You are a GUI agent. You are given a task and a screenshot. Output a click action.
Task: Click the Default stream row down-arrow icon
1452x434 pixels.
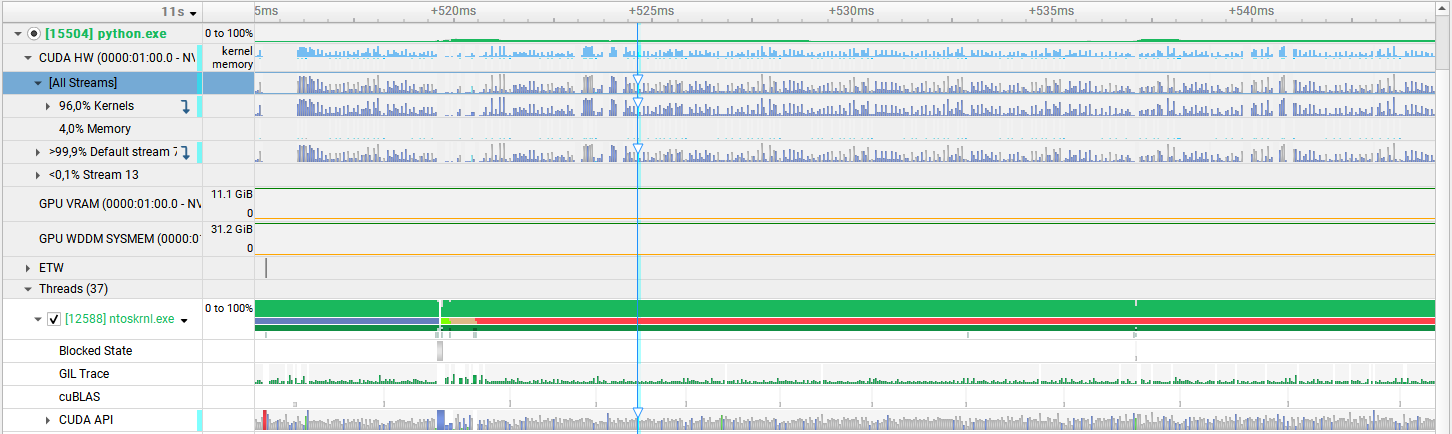tap(185, 152)
